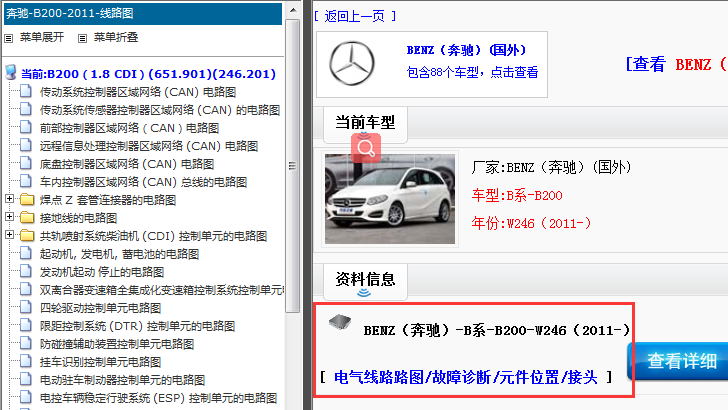Expand the 接地线的电路图 folder node

[9, 217]
